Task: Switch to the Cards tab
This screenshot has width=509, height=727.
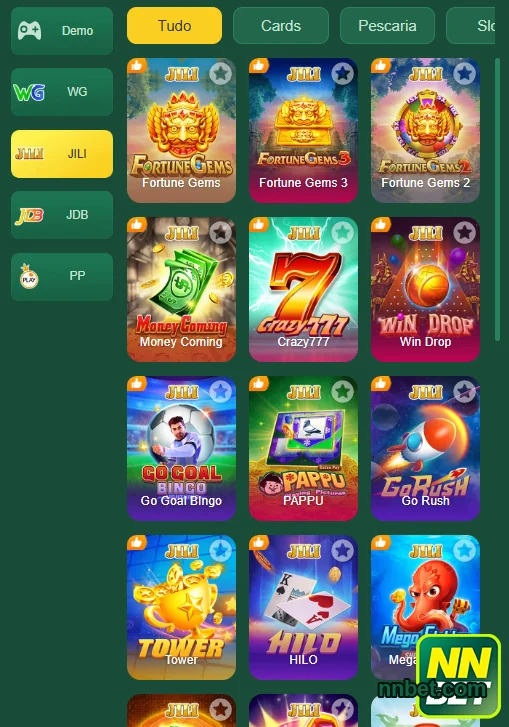Action: [x=281, y=26]
